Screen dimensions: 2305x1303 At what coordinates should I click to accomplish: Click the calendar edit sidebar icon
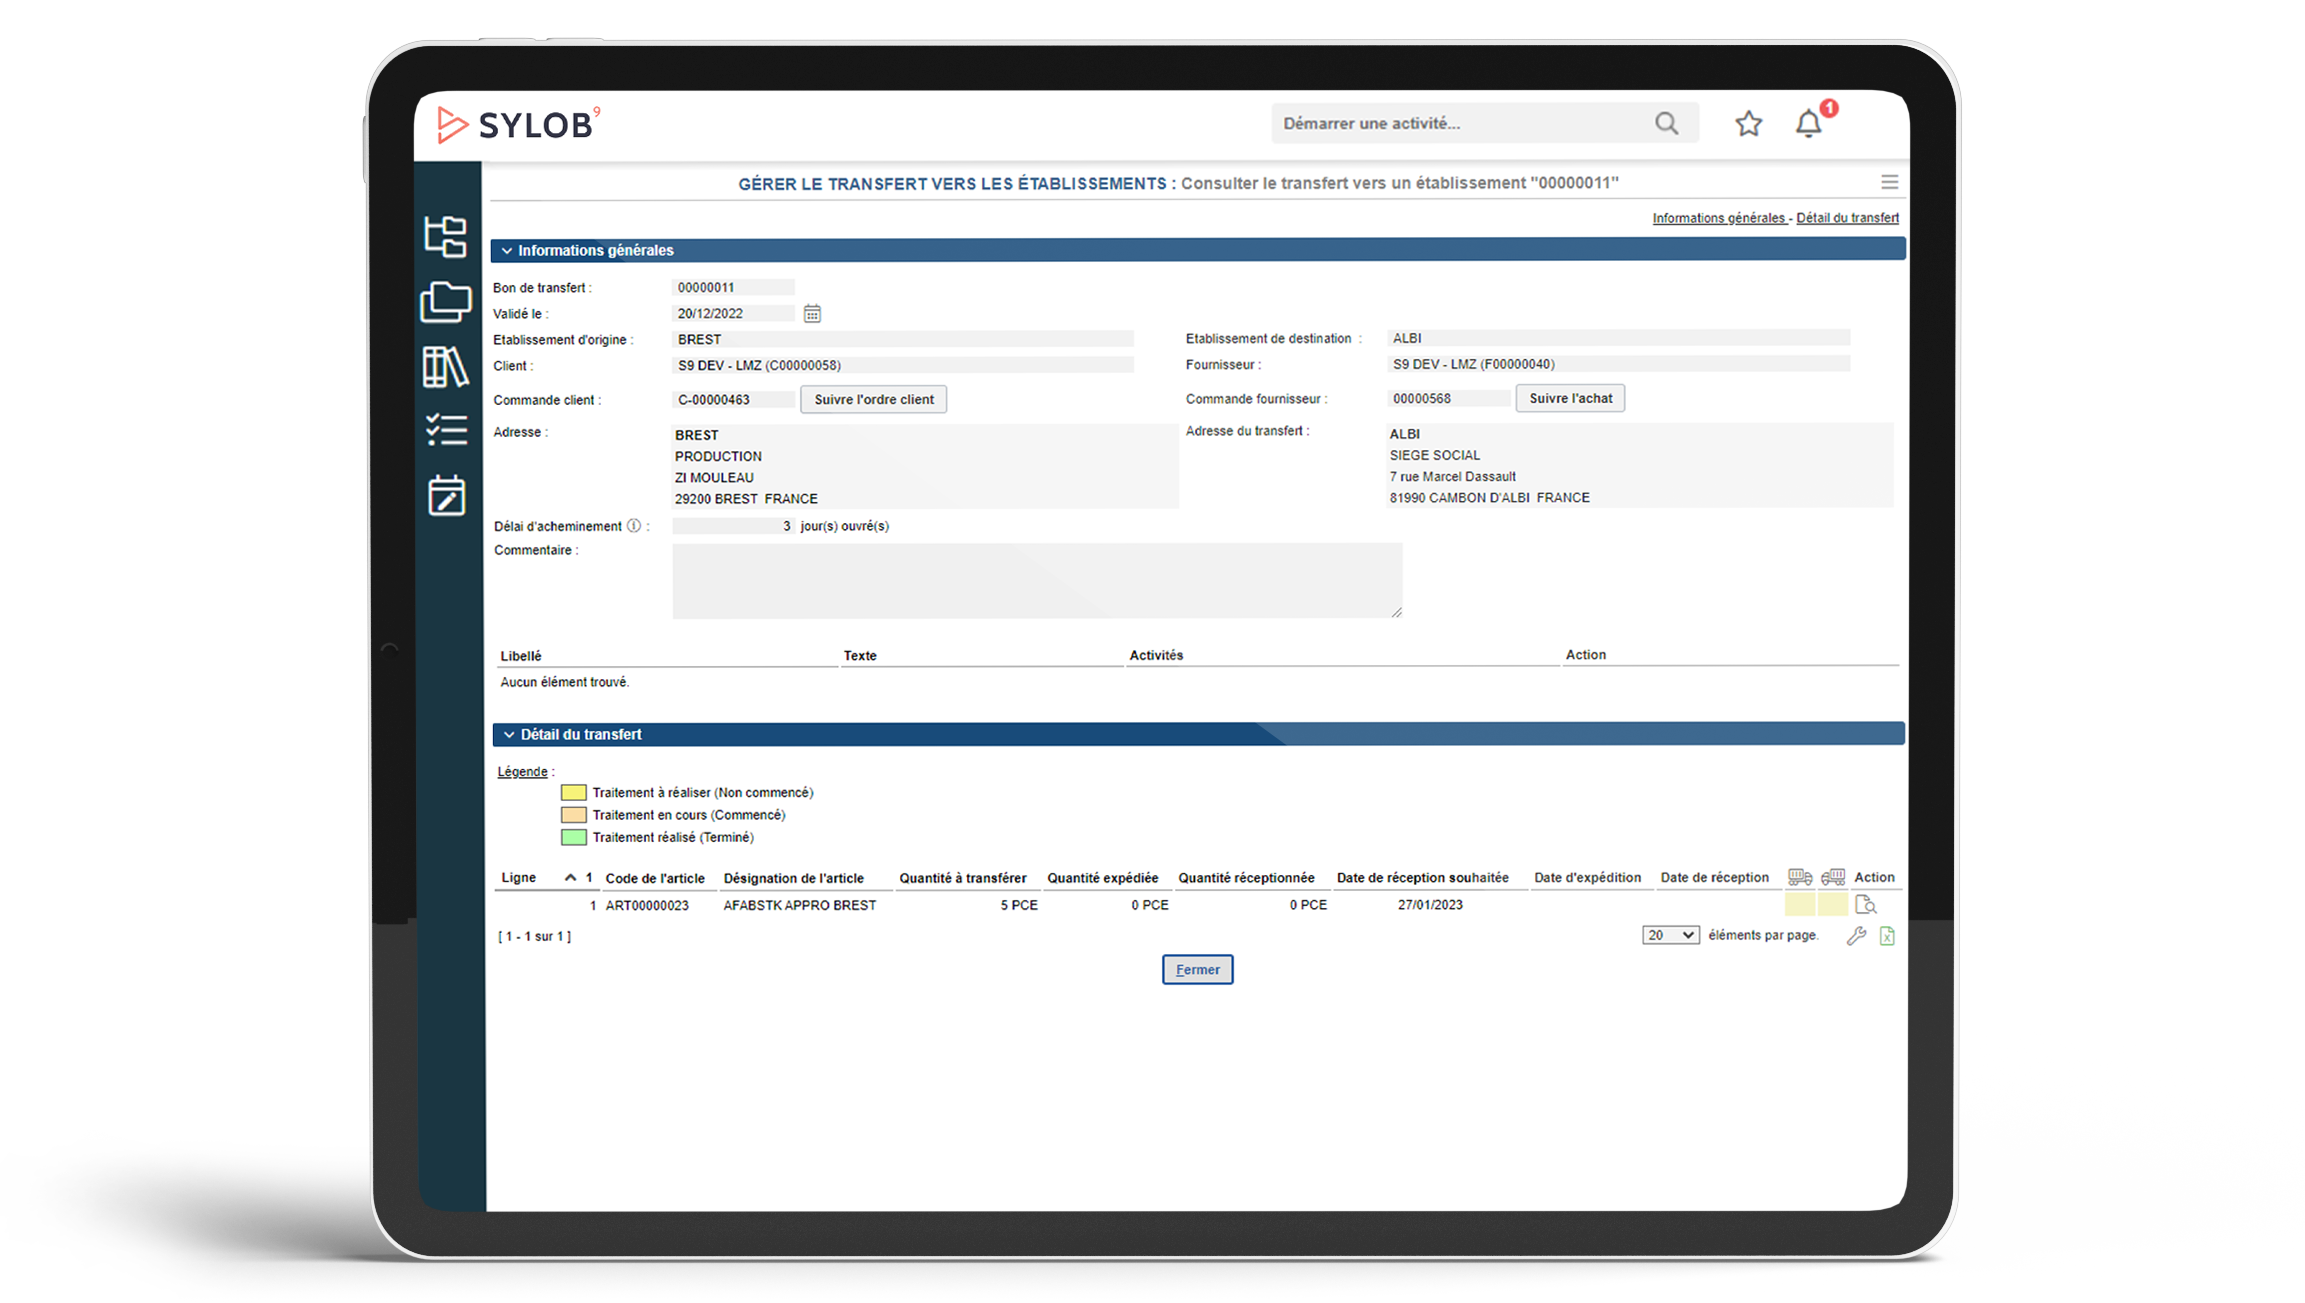click(446, 495)
